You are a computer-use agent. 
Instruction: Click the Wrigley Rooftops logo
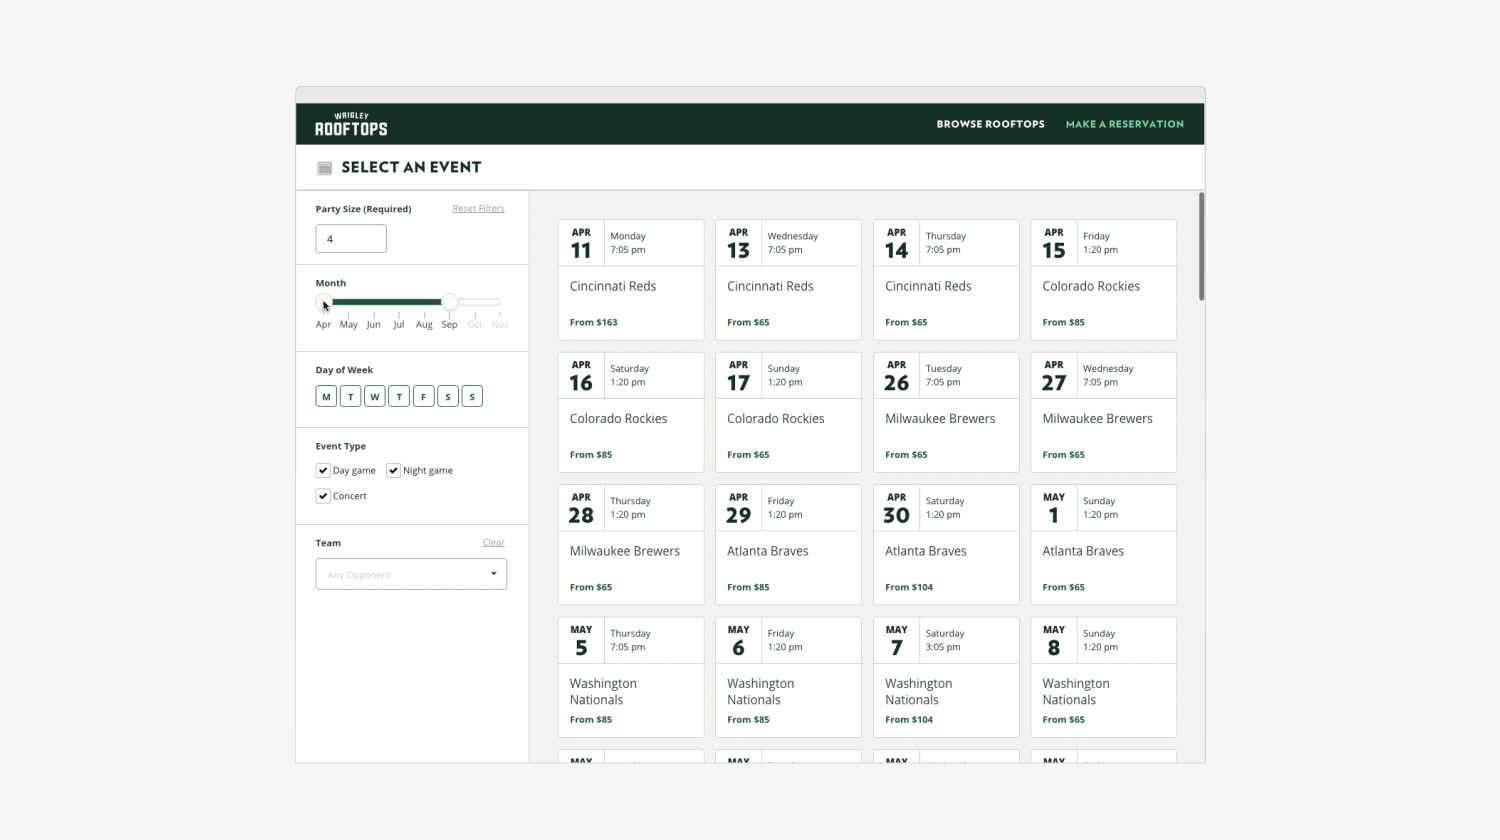click(x=351, y=124)
